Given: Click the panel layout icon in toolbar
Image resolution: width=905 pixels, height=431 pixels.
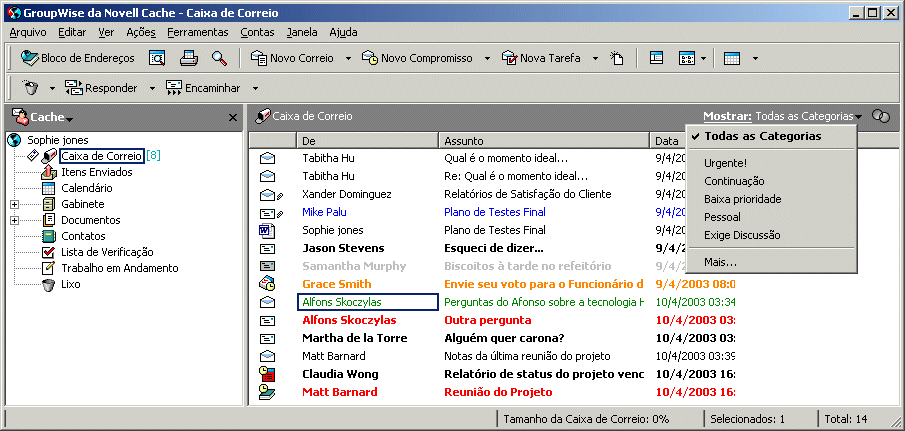Looking at the screenshot, I should coord(656,58).
